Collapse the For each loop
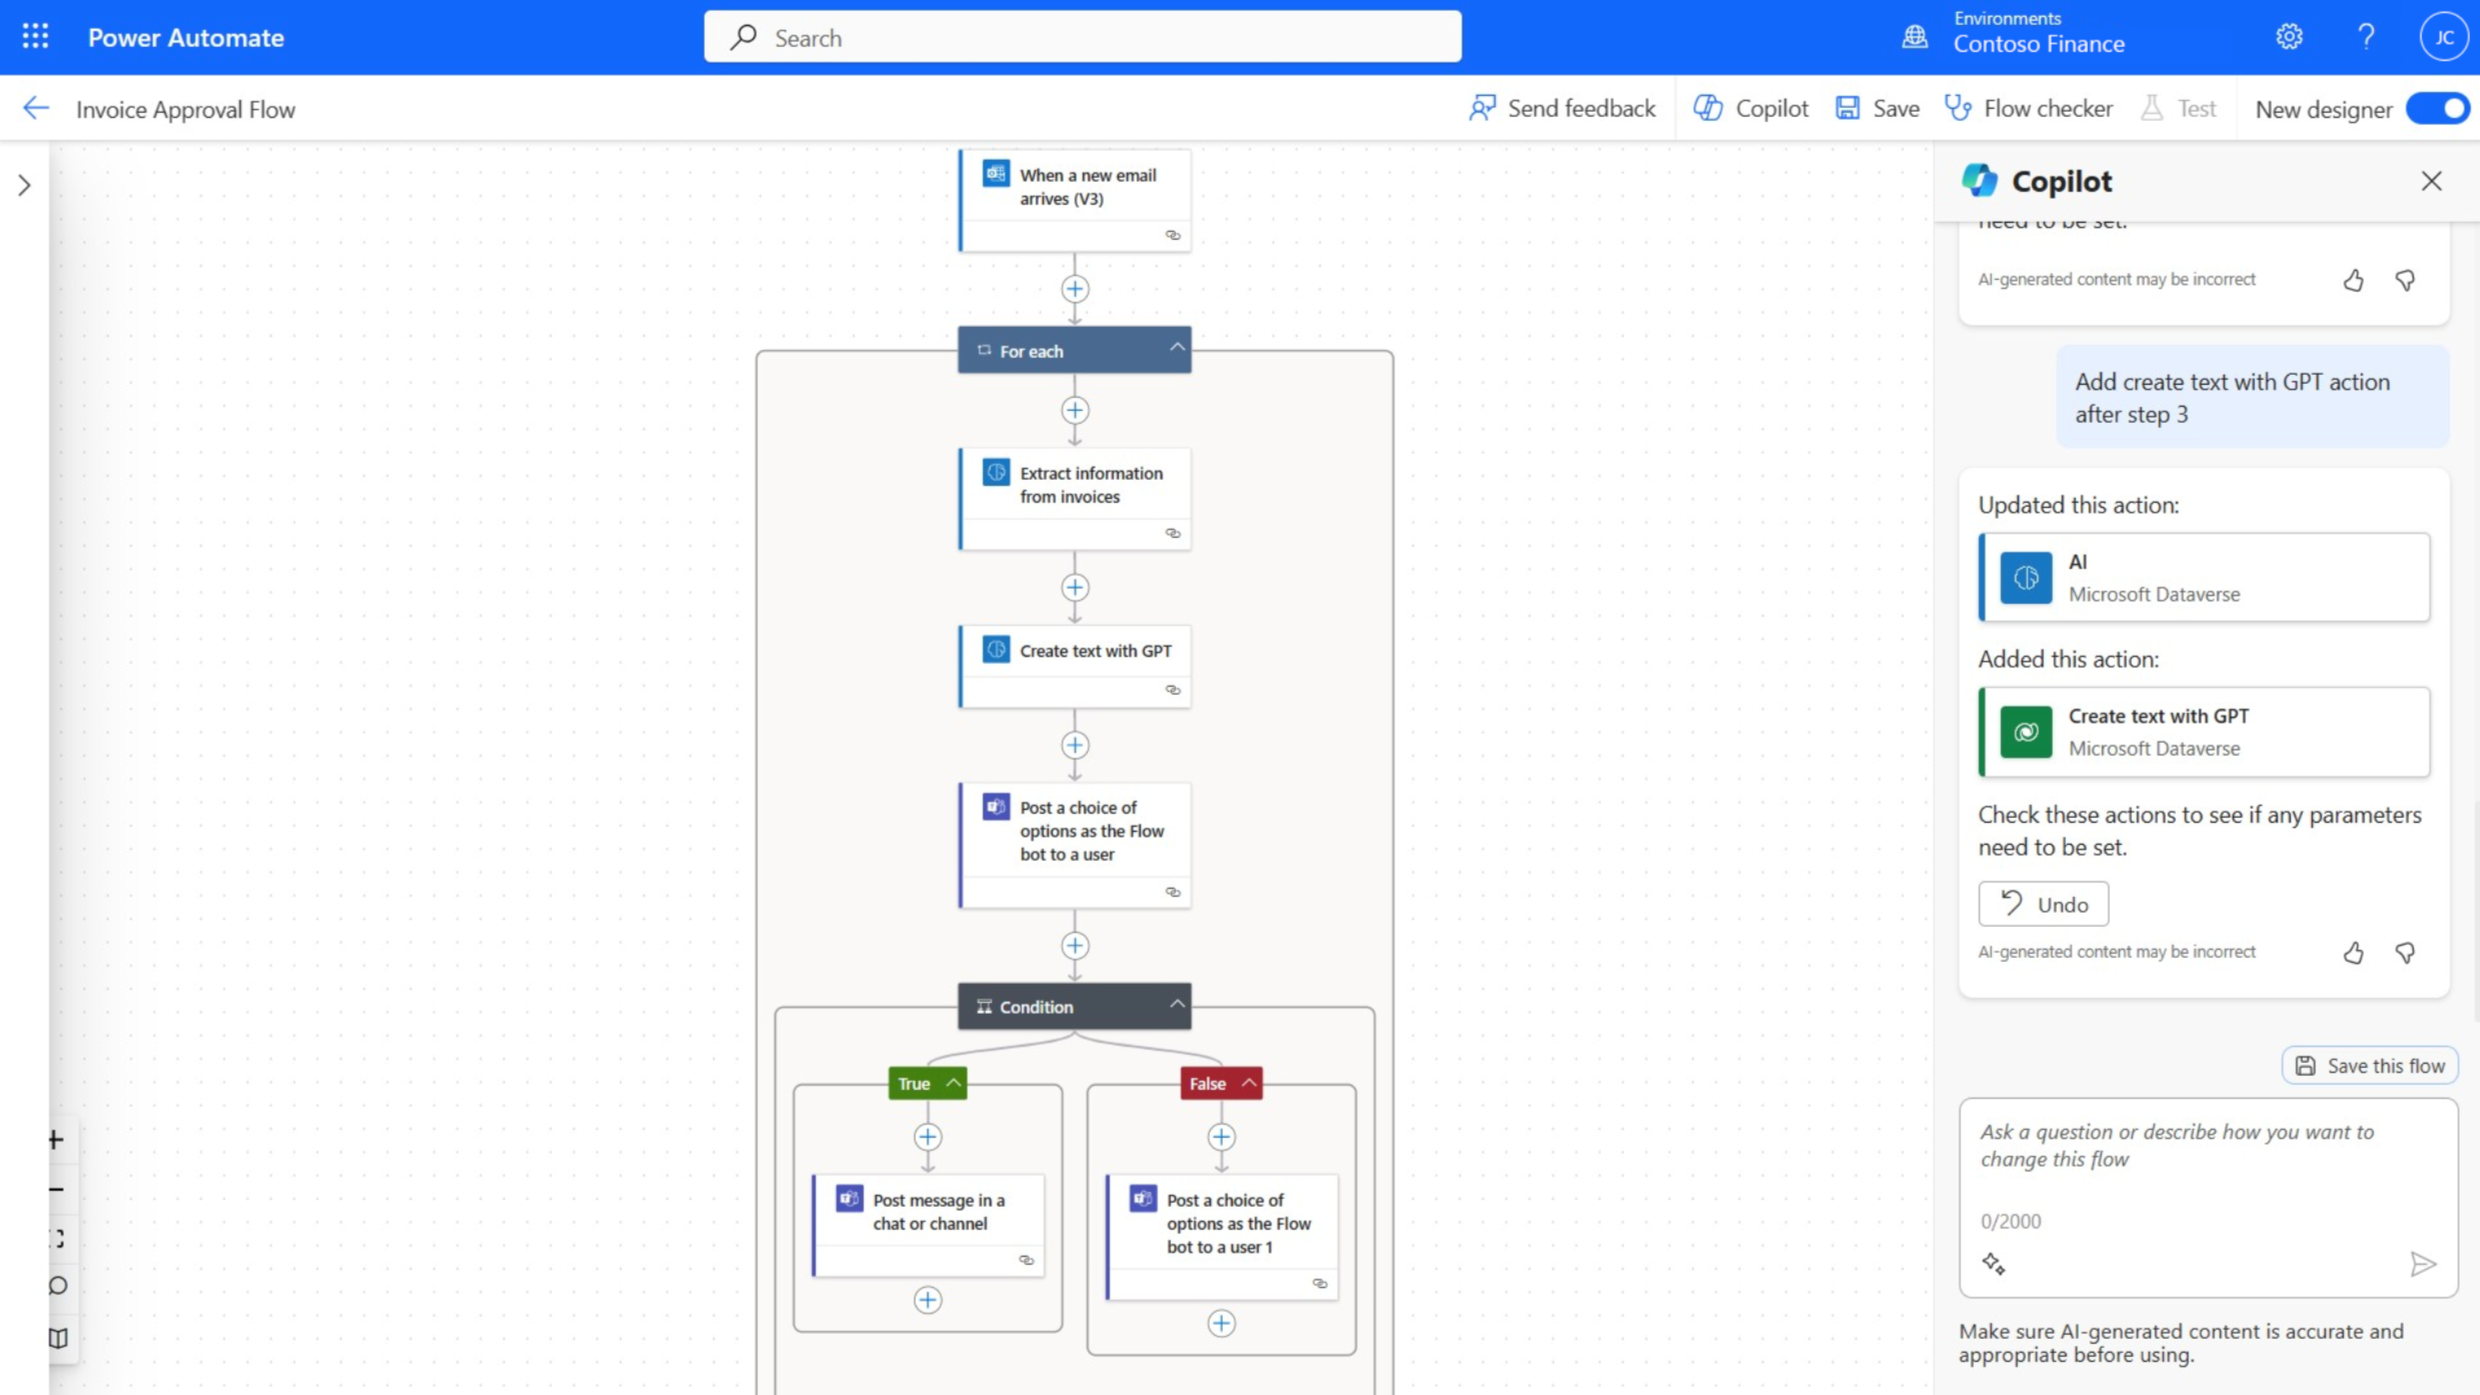This screenshot has height=1395, width=2480. coord(1177,349)
